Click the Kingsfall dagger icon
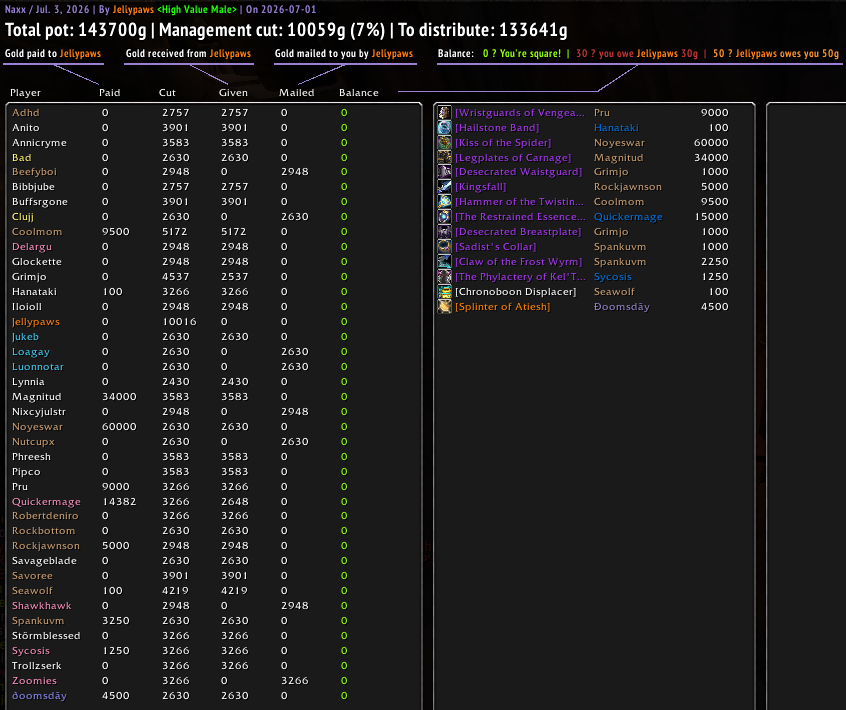846x710 pixels. [444, 187]
